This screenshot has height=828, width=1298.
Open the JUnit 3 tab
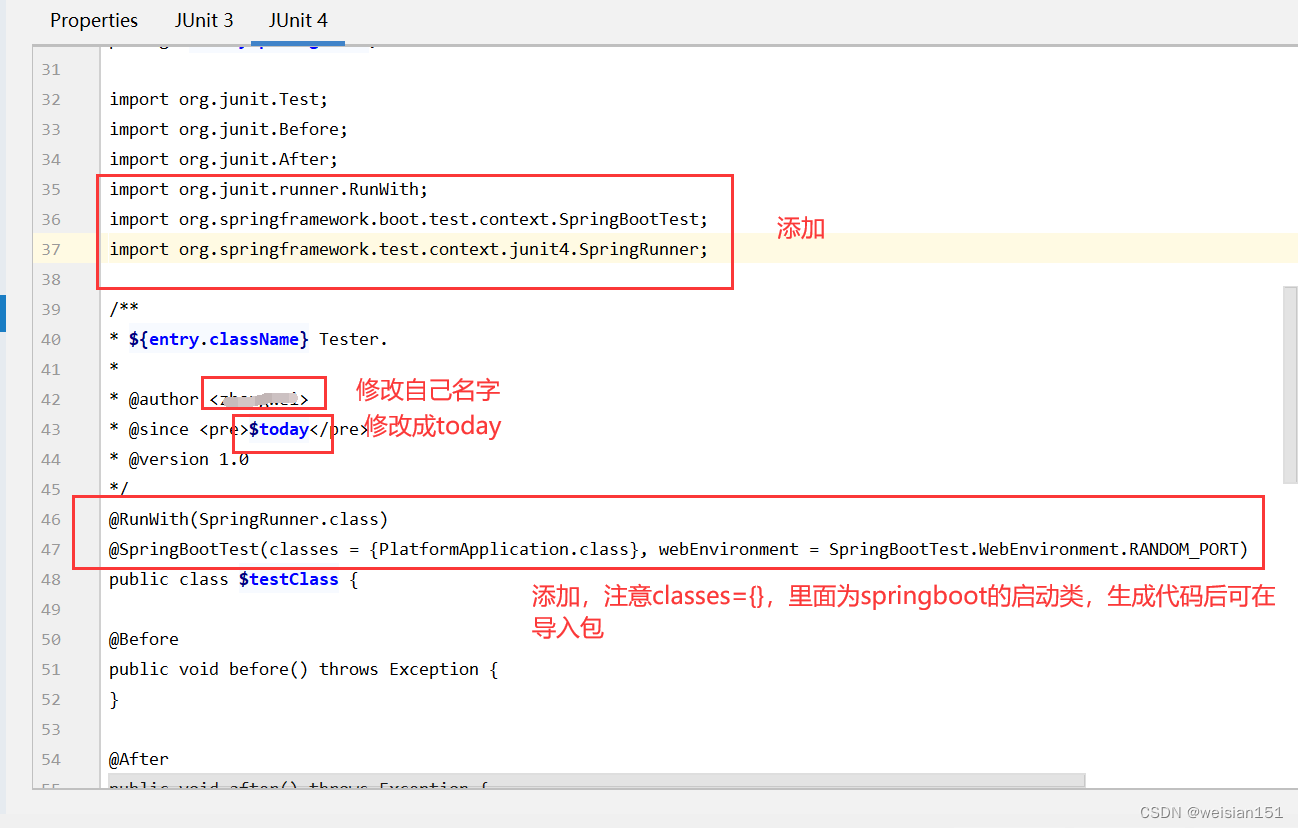(x=204, y=20)
